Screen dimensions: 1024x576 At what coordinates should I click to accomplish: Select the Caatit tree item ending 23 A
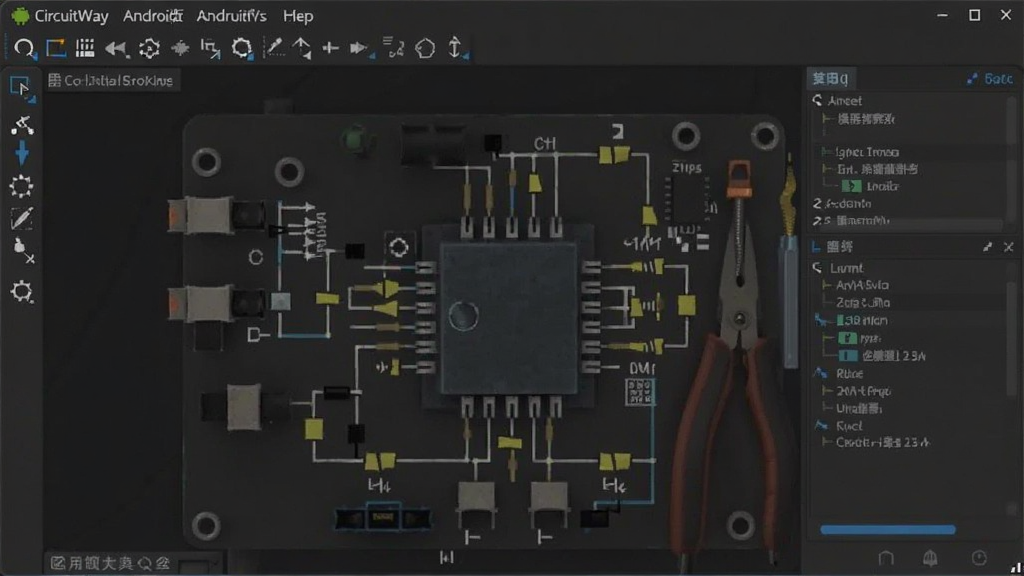882,443
